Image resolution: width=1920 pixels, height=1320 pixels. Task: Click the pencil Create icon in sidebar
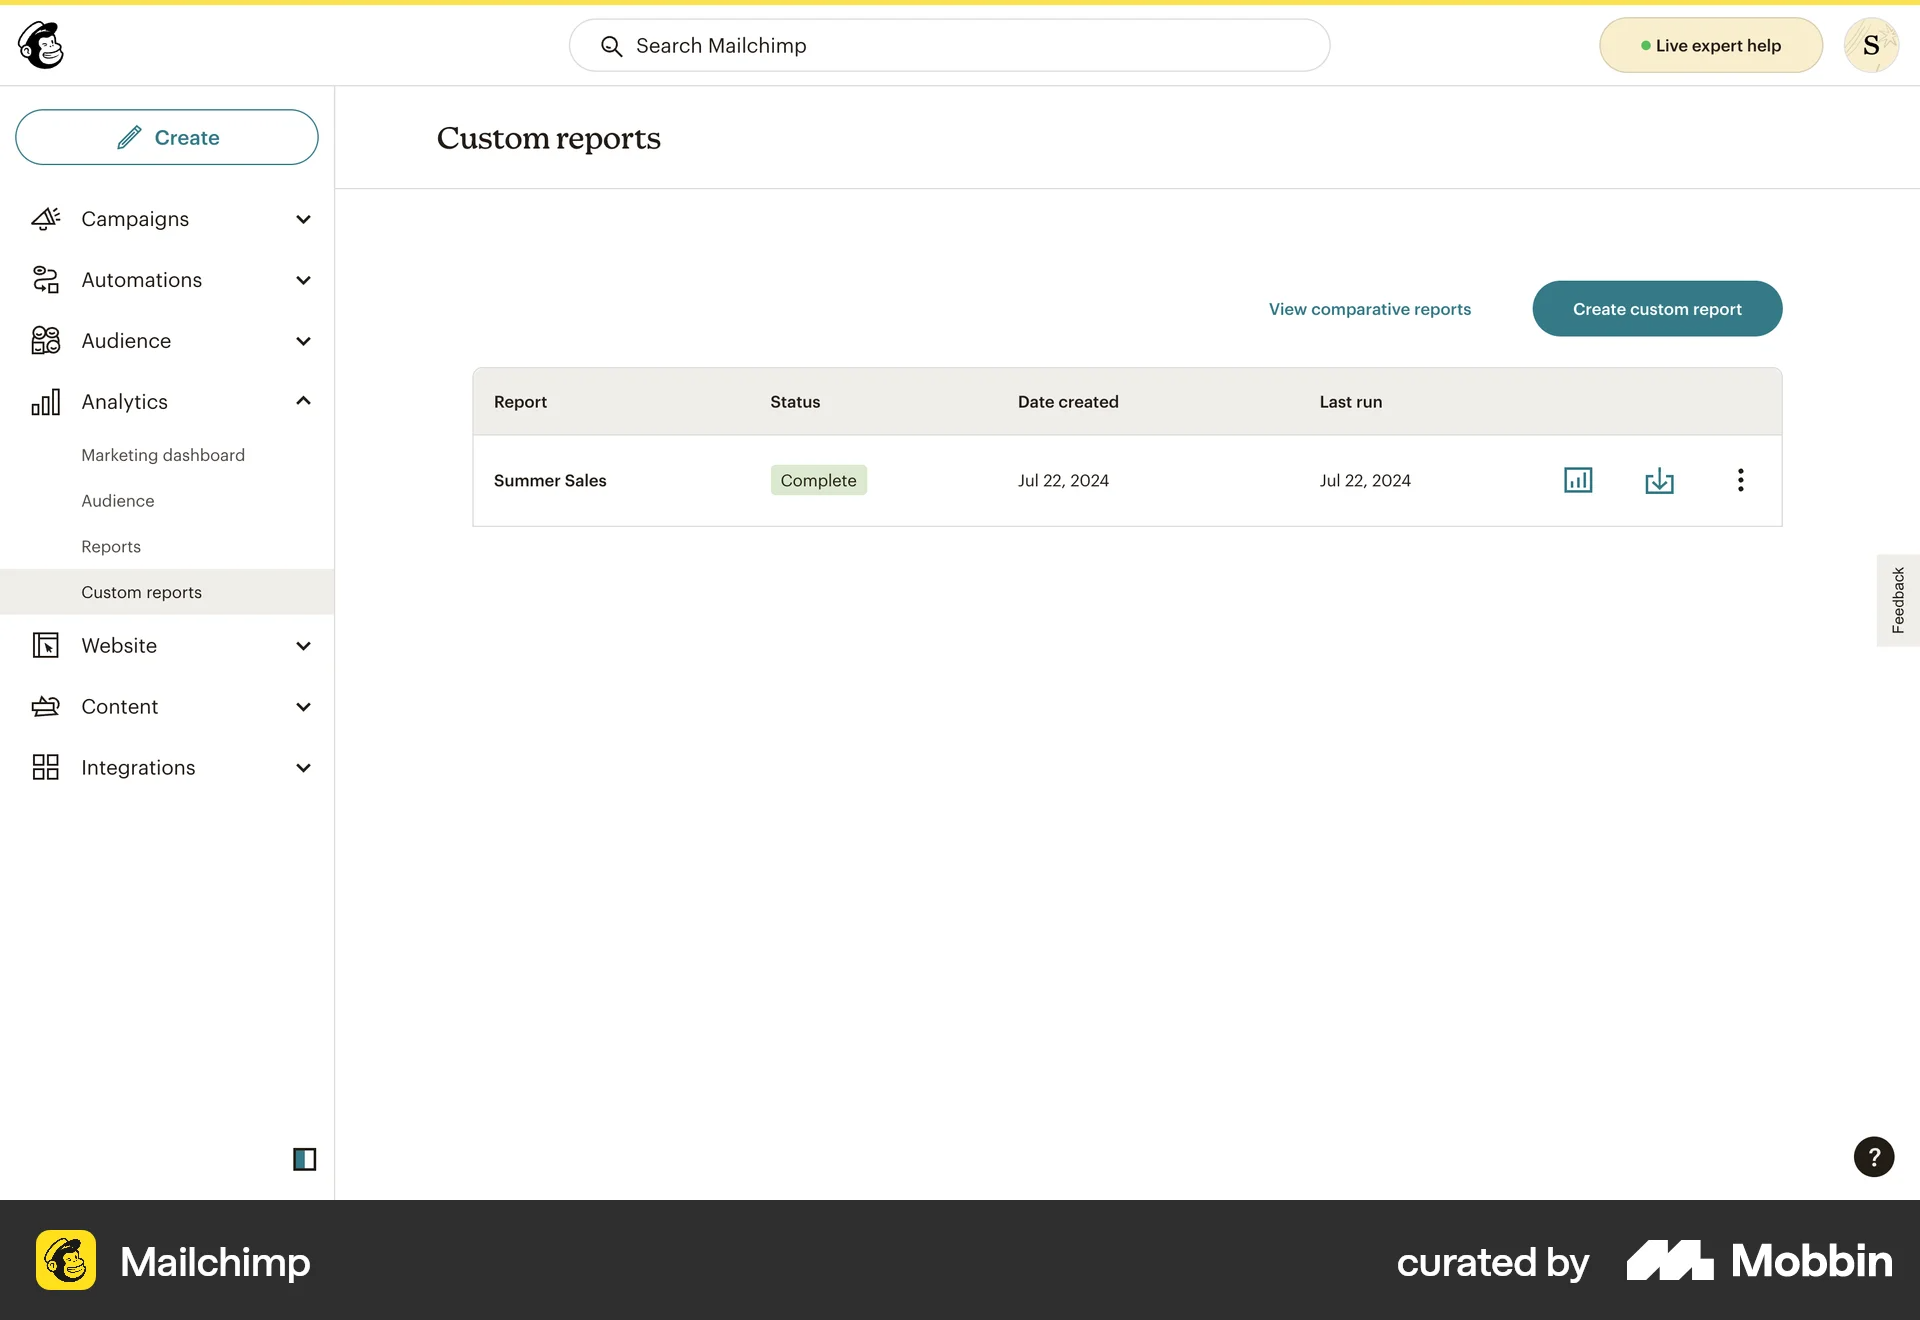point(130,137)
